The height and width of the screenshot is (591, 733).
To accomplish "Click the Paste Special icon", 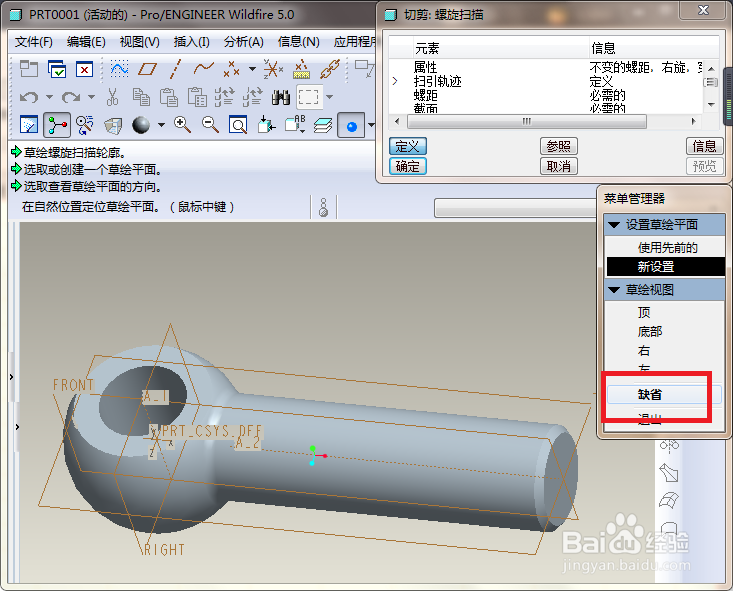I will 197,97.
